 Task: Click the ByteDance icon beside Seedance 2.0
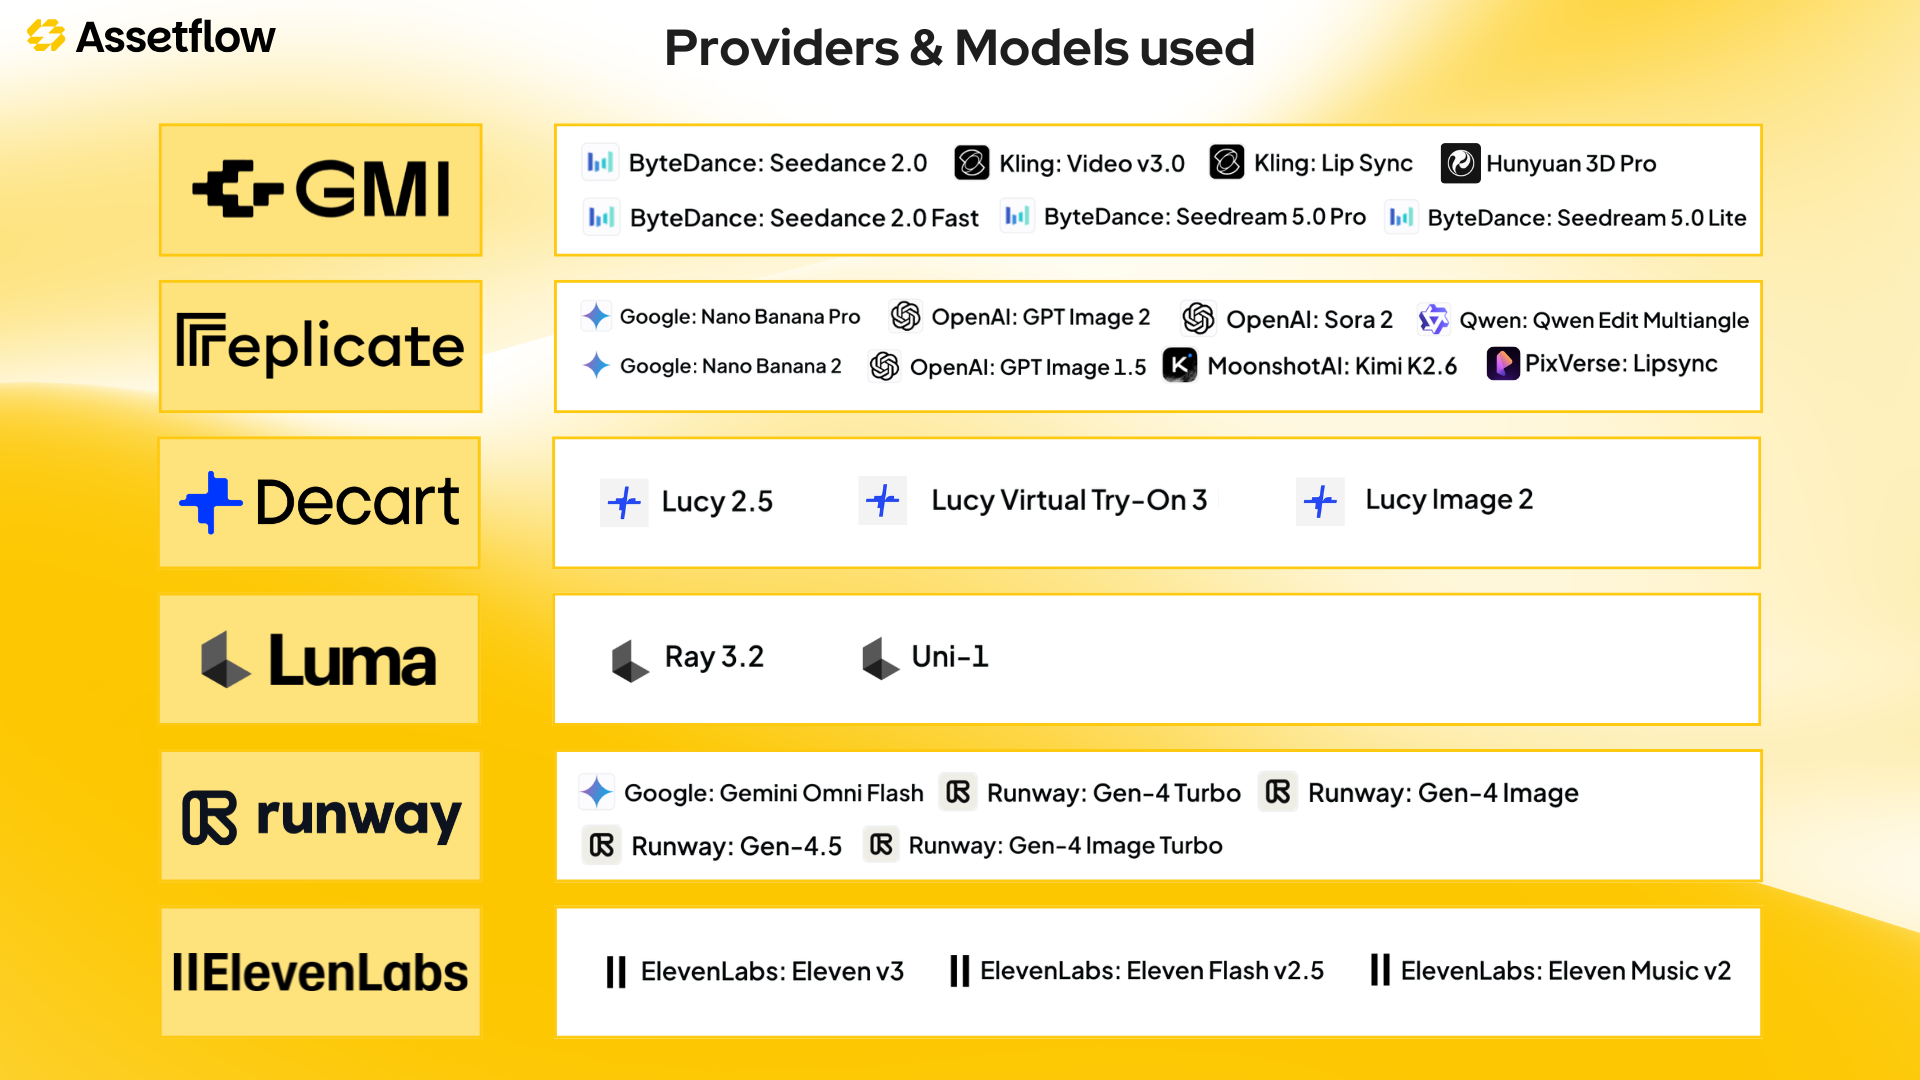(600, 162)
